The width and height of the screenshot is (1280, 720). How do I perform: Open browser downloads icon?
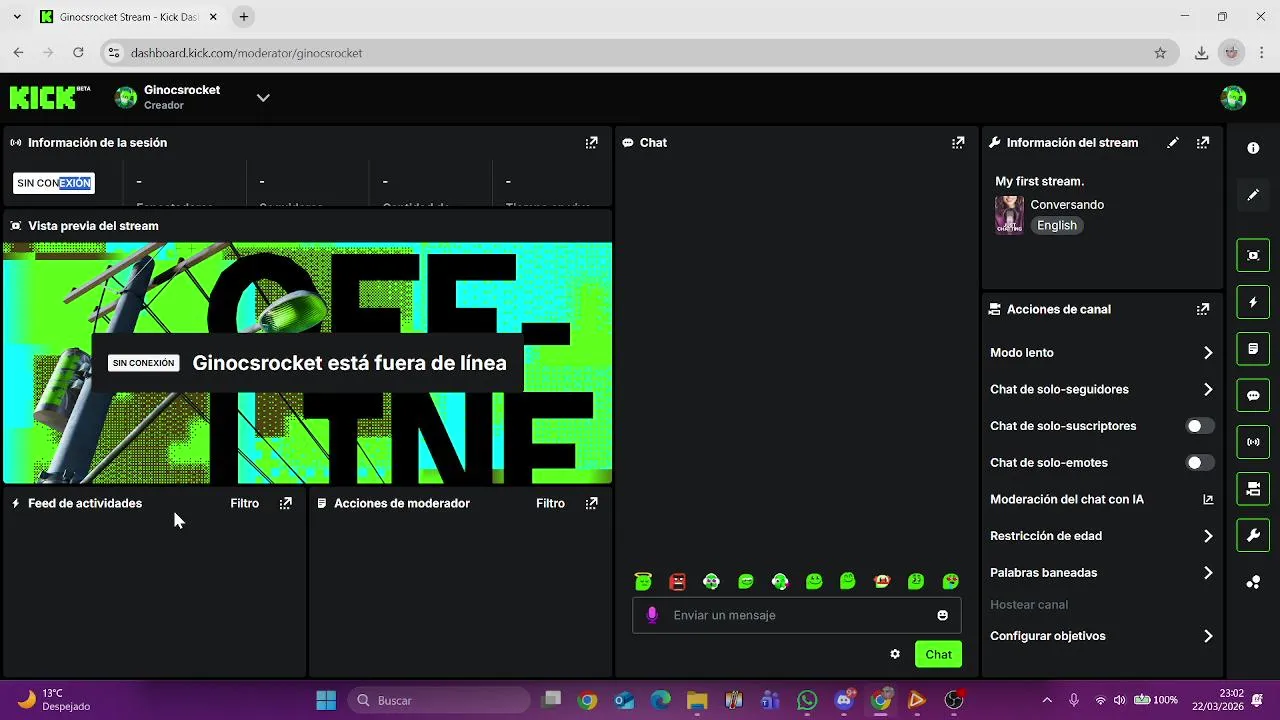[x=1202, y=53]
